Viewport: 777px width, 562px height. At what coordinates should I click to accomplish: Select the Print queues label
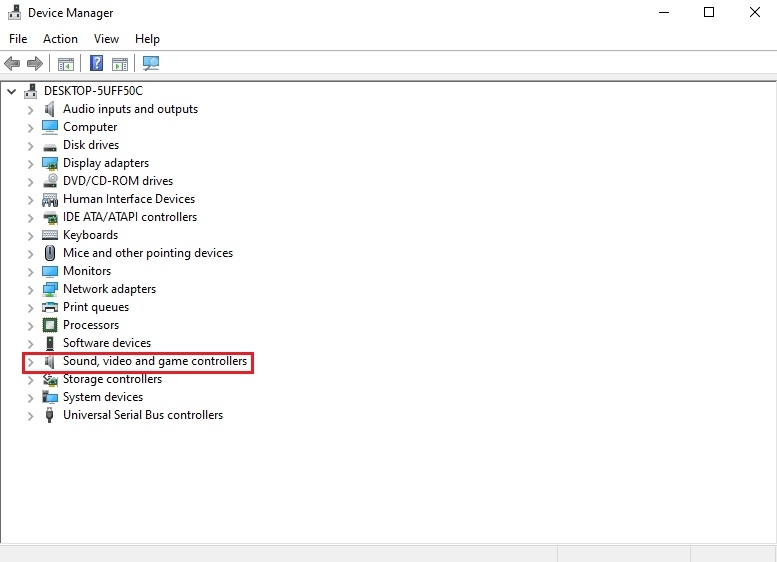pyautogui.click(x=96, y=307)
